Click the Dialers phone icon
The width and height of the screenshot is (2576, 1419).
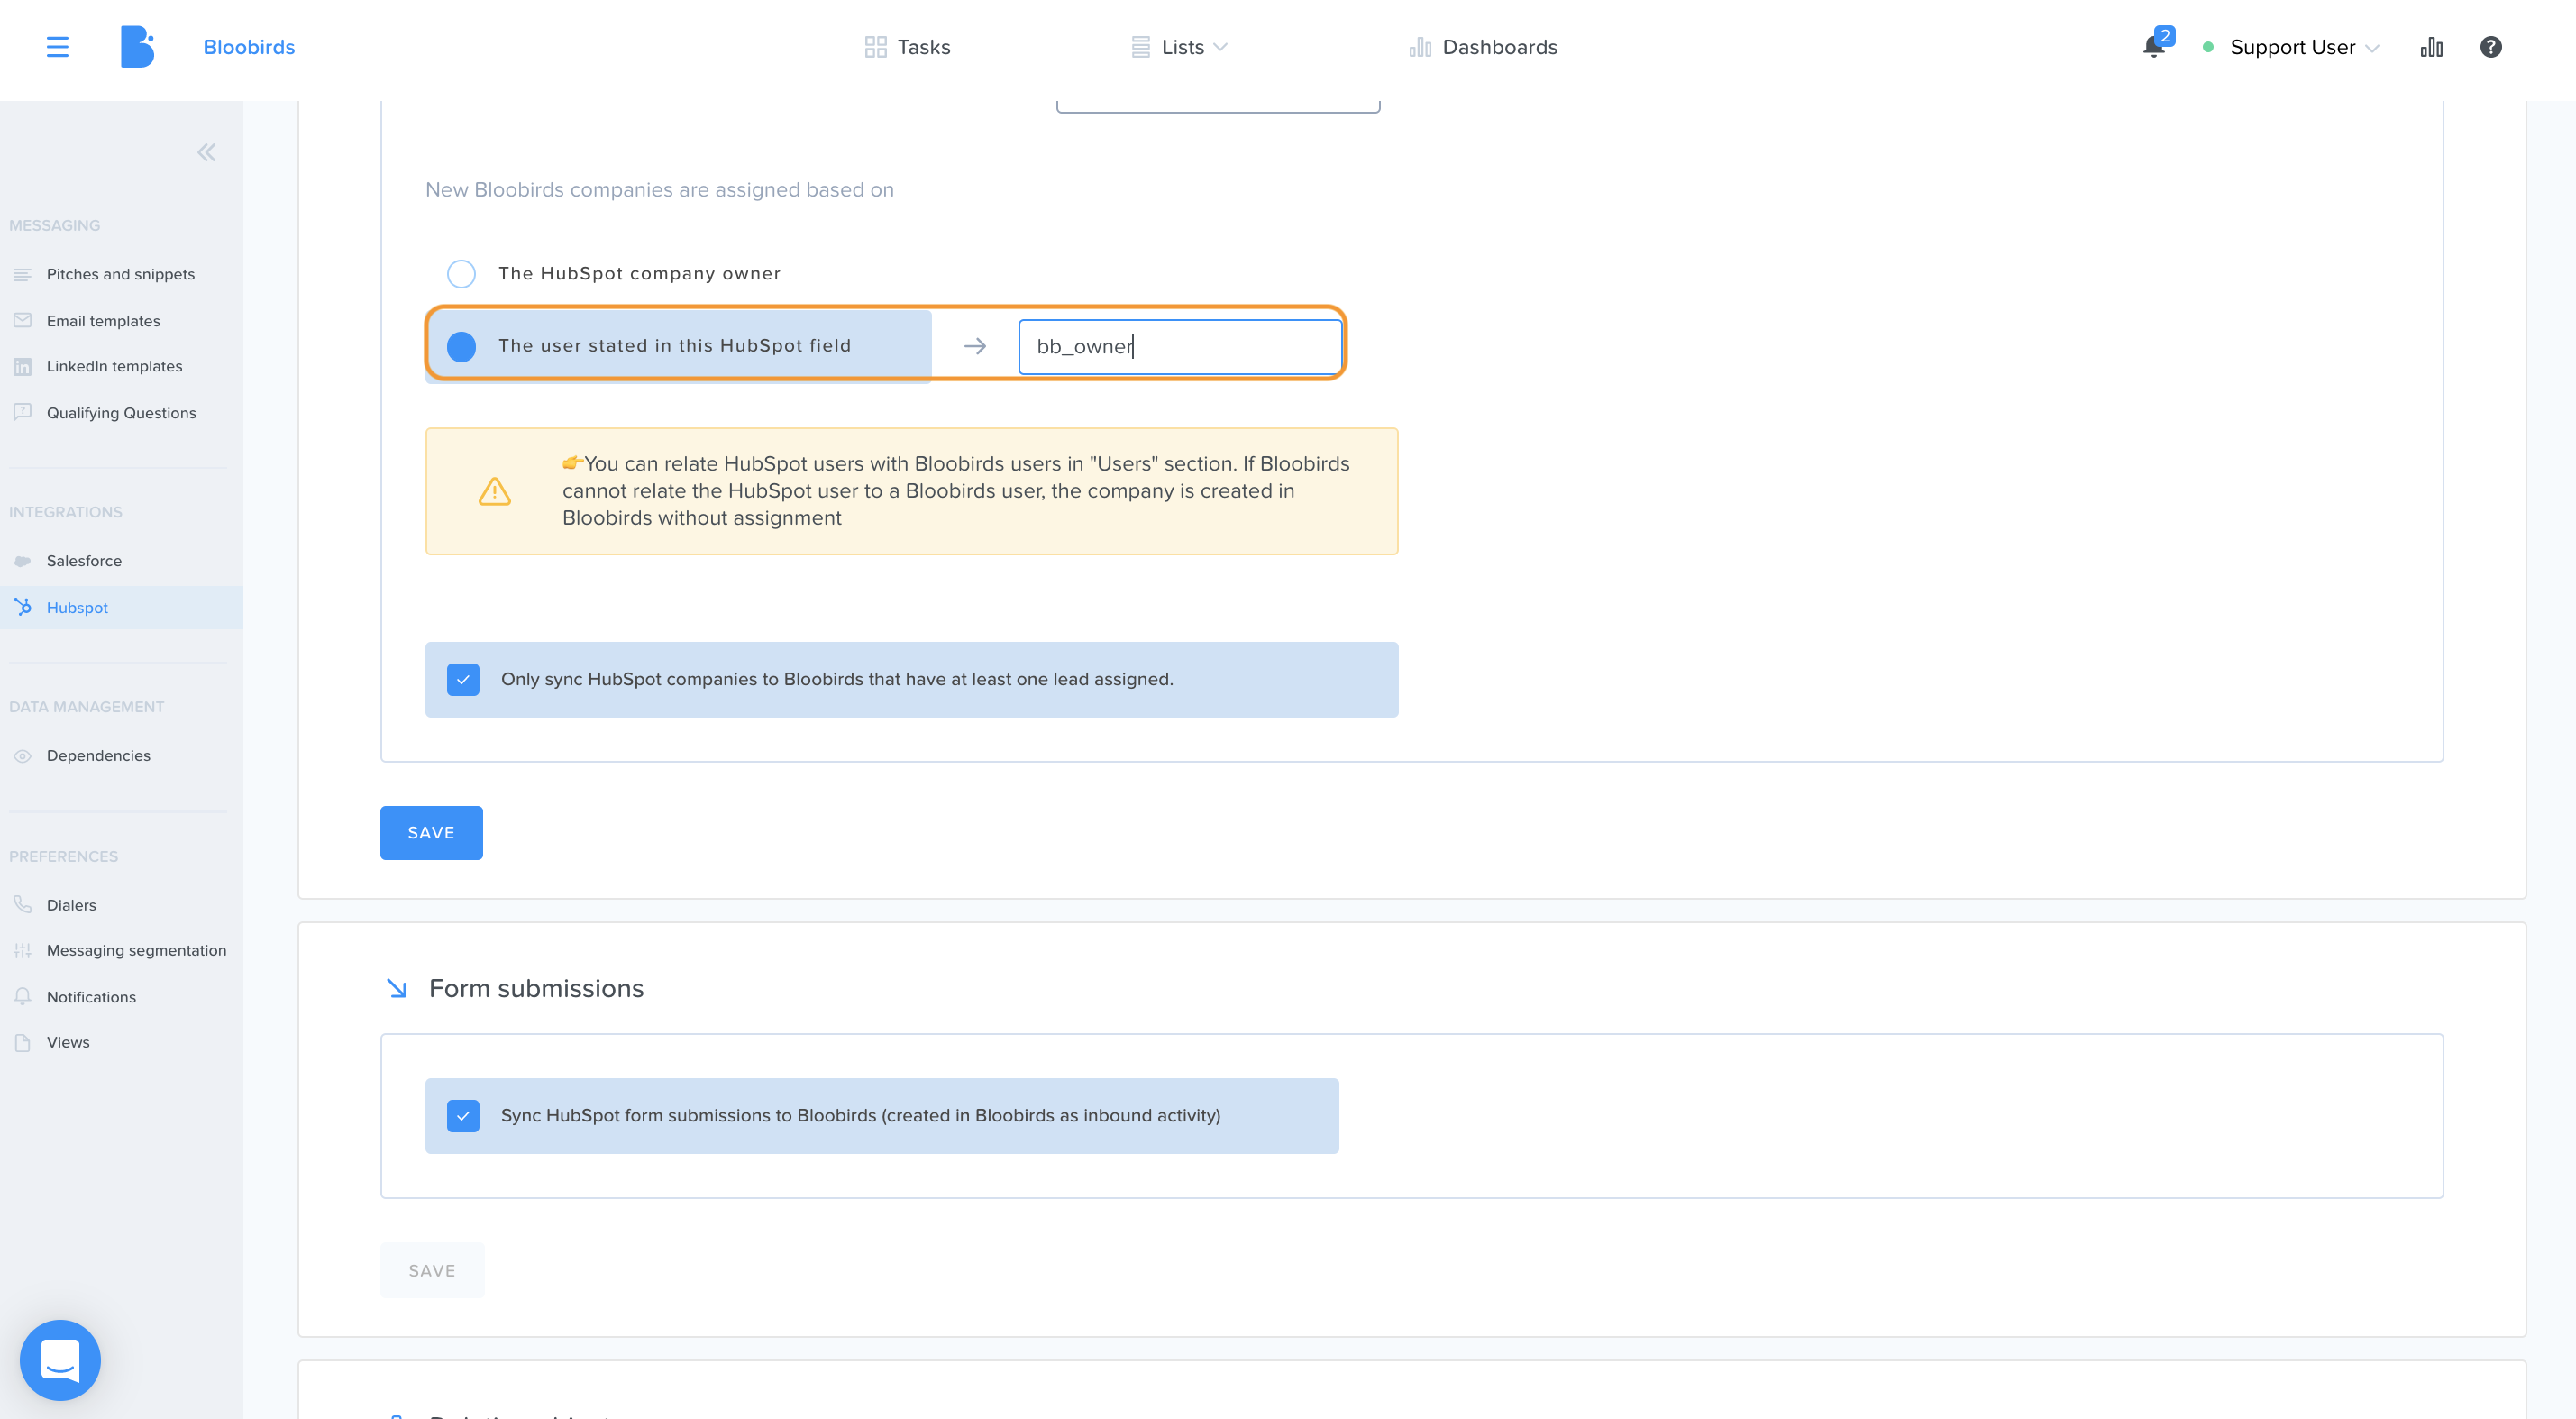pyautogui.click(x=22, y=904)
